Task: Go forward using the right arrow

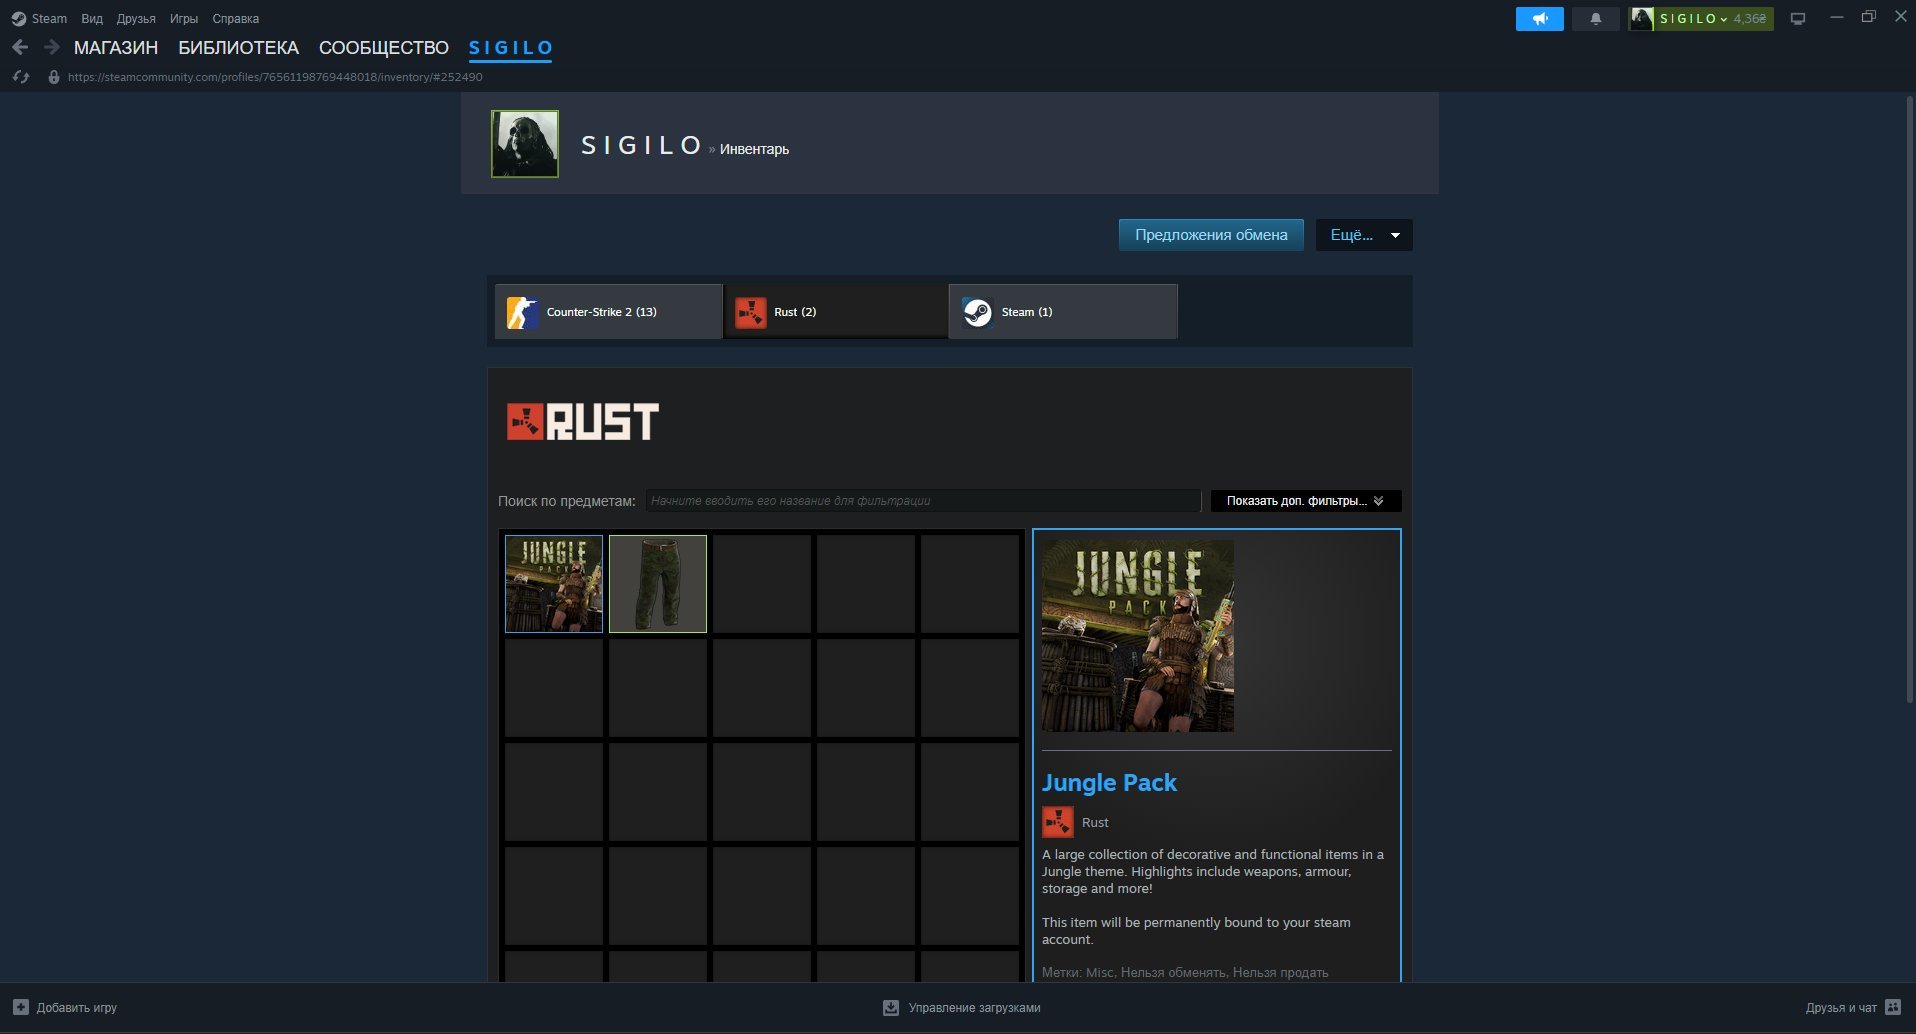Action: coord(52,47)
